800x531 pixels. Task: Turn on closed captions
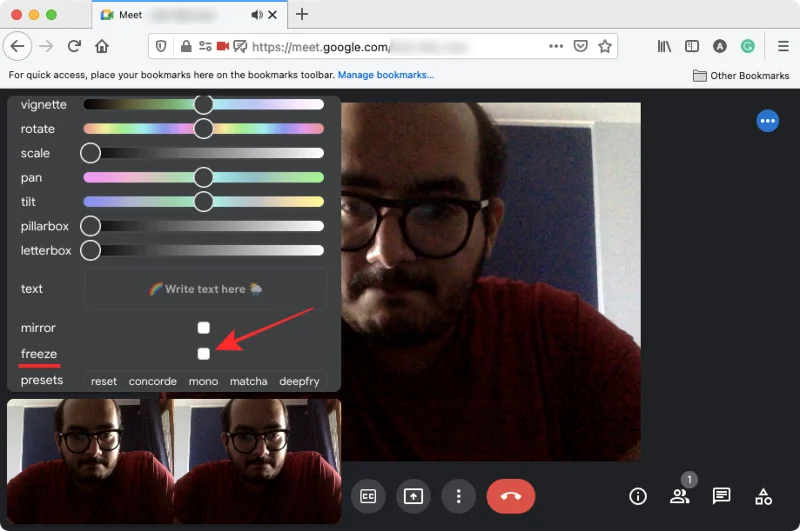tap(367, 496)
